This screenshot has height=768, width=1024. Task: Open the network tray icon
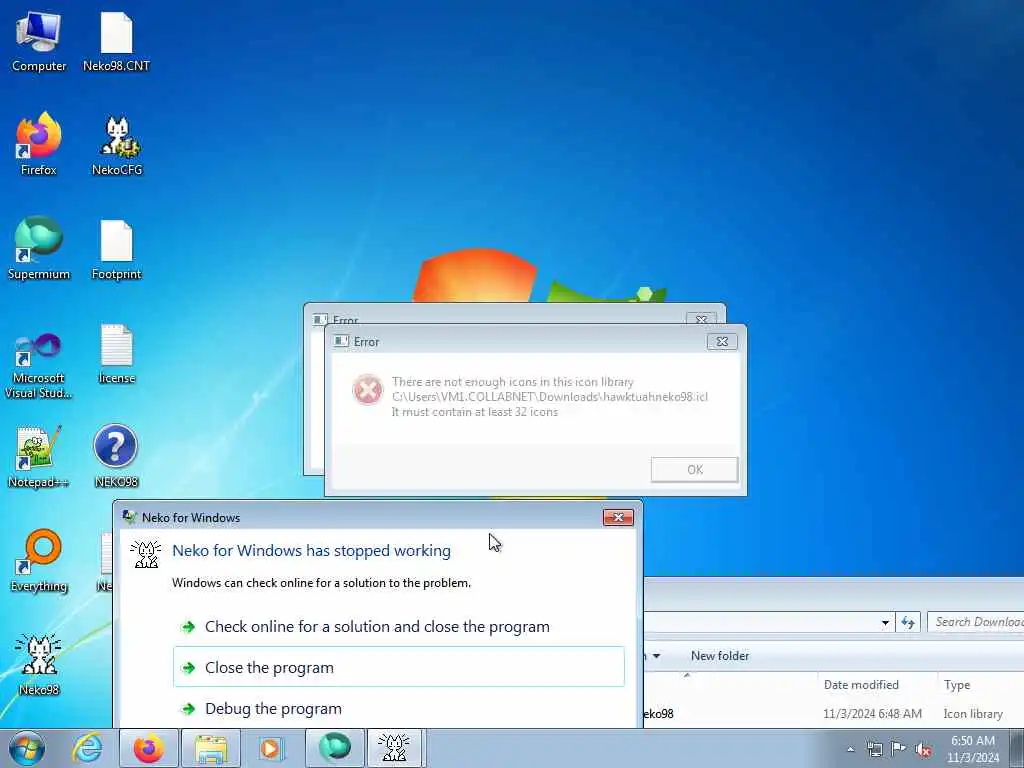click(x=874, y=749)
